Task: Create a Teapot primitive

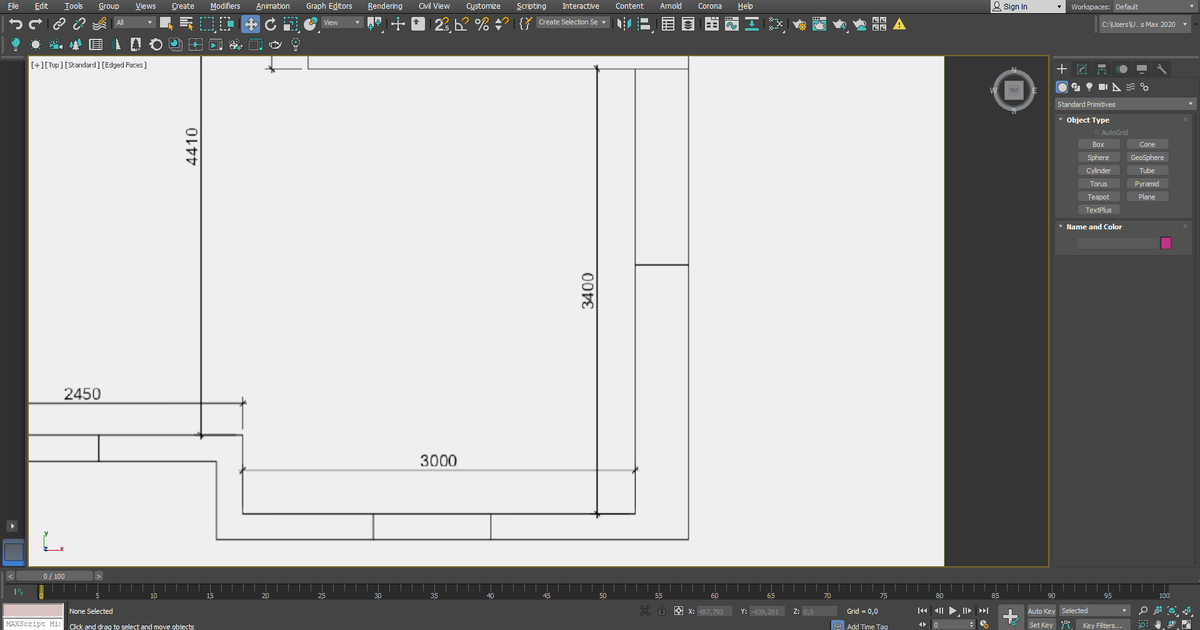Action: point(1098,197)
